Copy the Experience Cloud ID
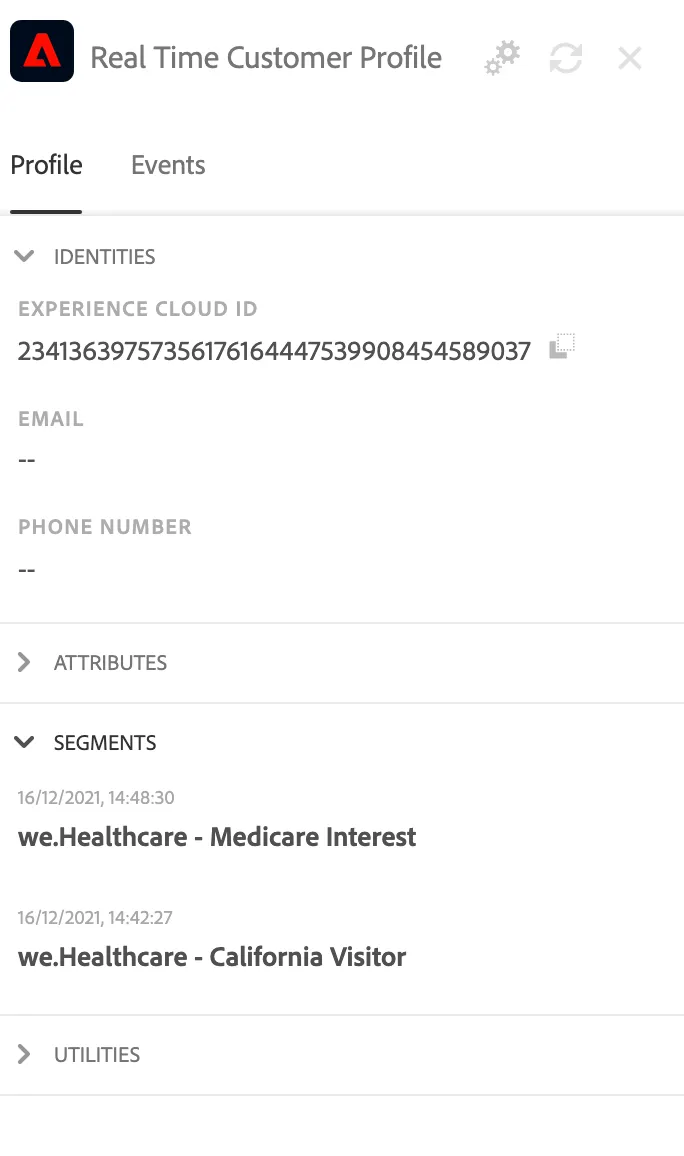The width and height of the screenshot is (684, 1156). (562, 347)
